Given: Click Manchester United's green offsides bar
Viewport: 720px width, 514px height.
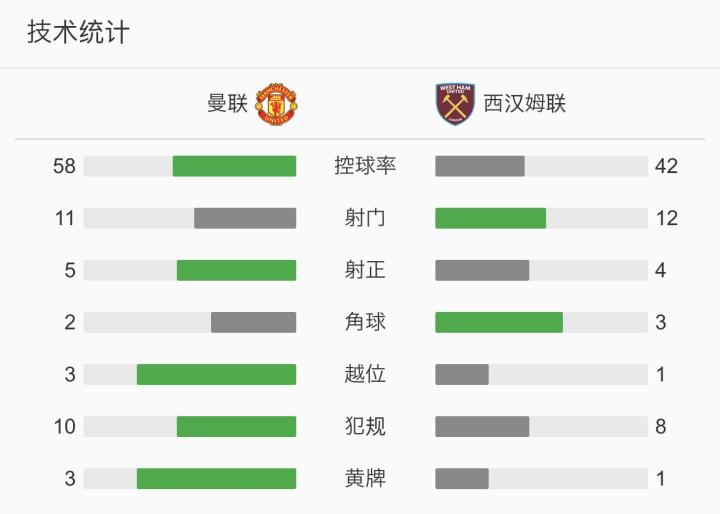Looking at the screenshot, I should click(216, 374).
